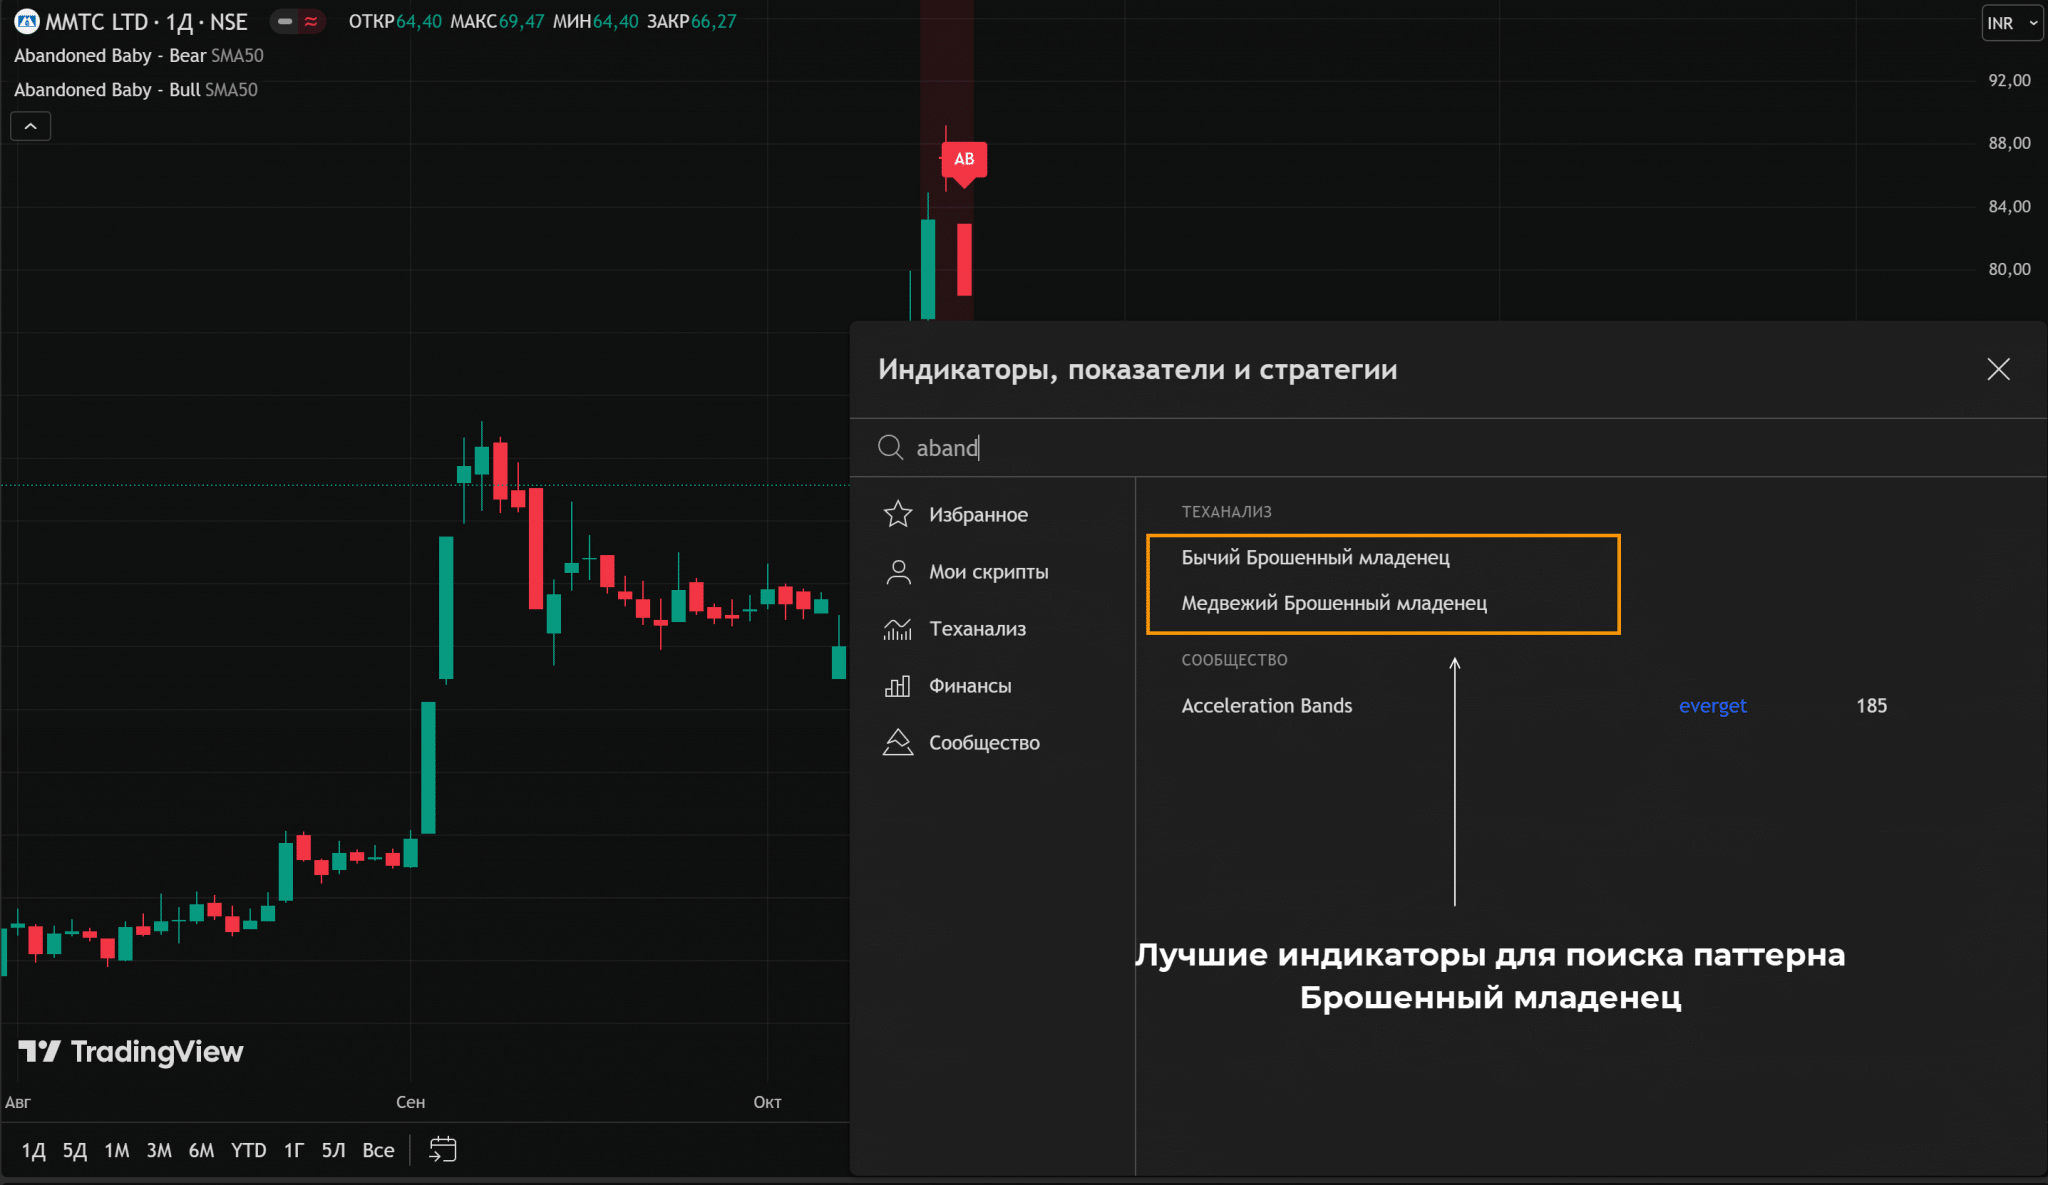This screenshot has height=1185, width=2048.
Task: Add the Acceleration Bands community script
Action: coord(1266,706)
